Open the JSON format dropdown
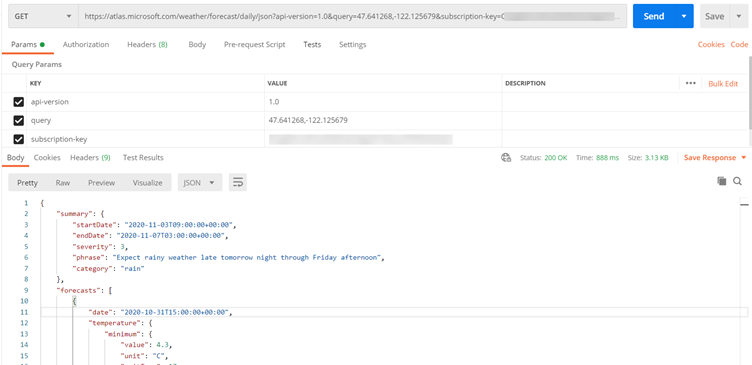Viewport: 752px width, 365px height. coord(200,183)
